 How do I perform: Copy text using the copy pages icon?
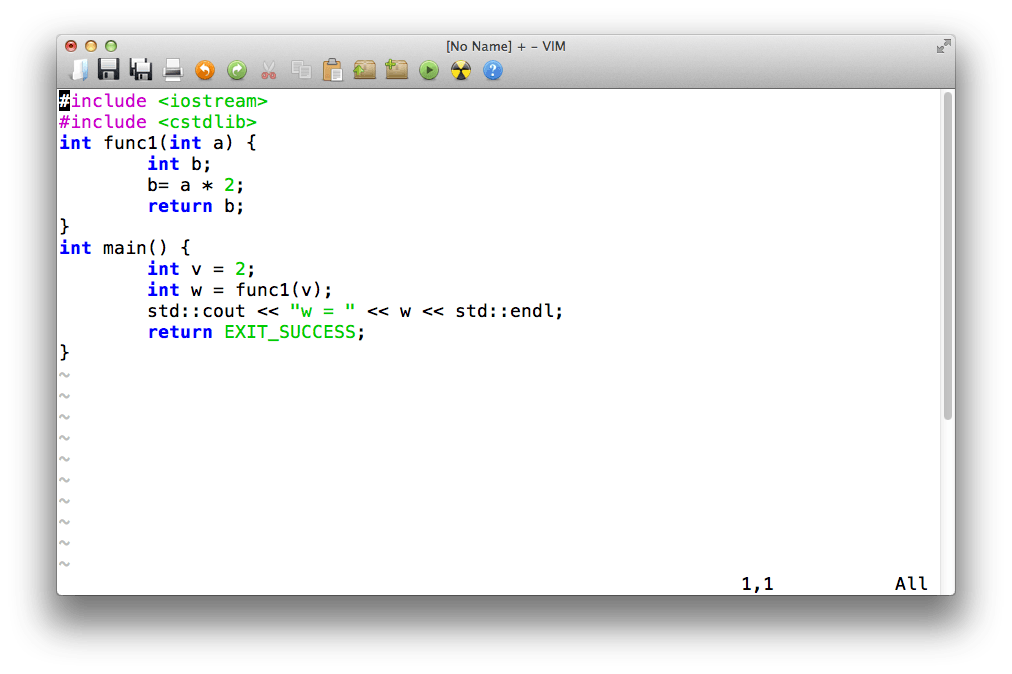pyautogui.click(x=300, y=70)
